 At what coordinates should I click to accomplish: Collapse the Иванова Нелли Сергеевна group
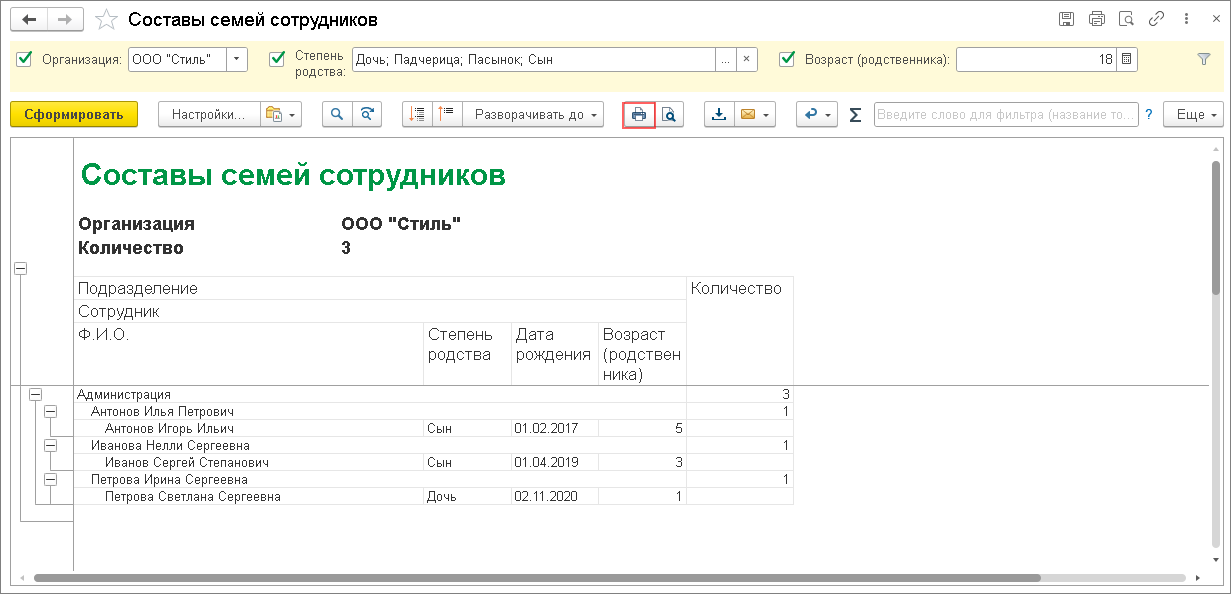click(51, 445)
